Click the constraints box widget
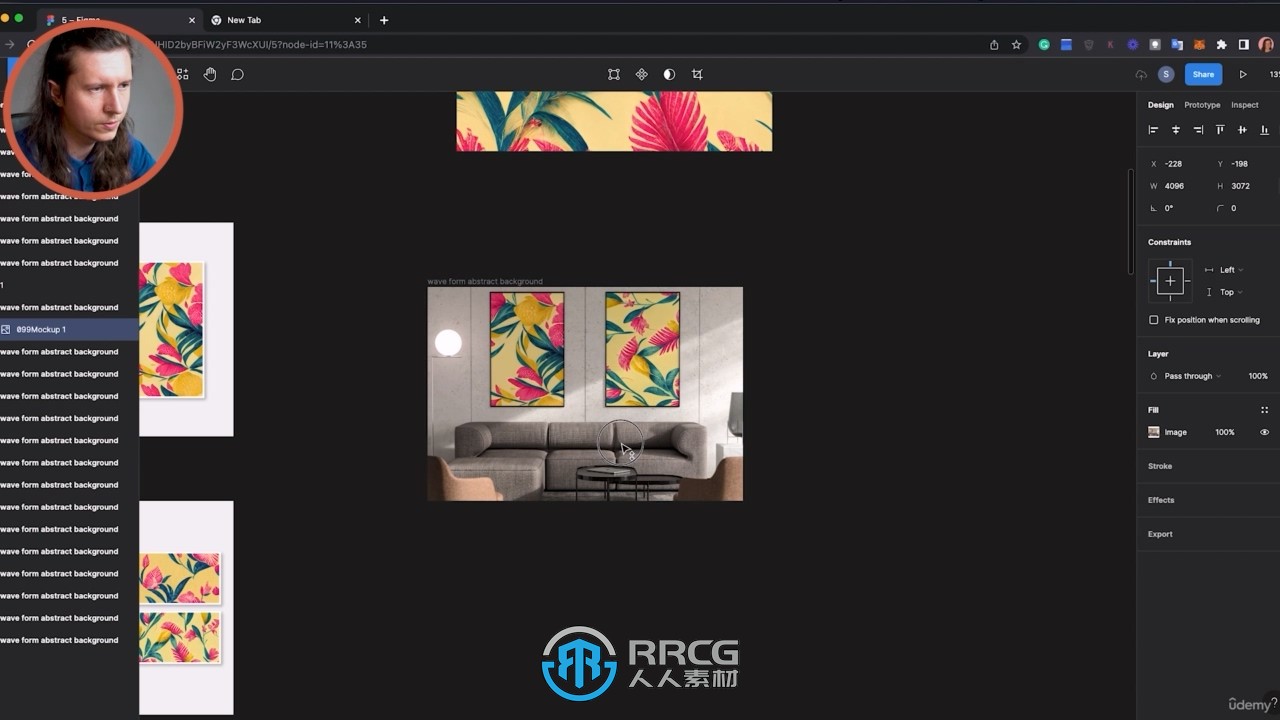This screenshot has width=1280, height=720. [x=1170, y=281]
